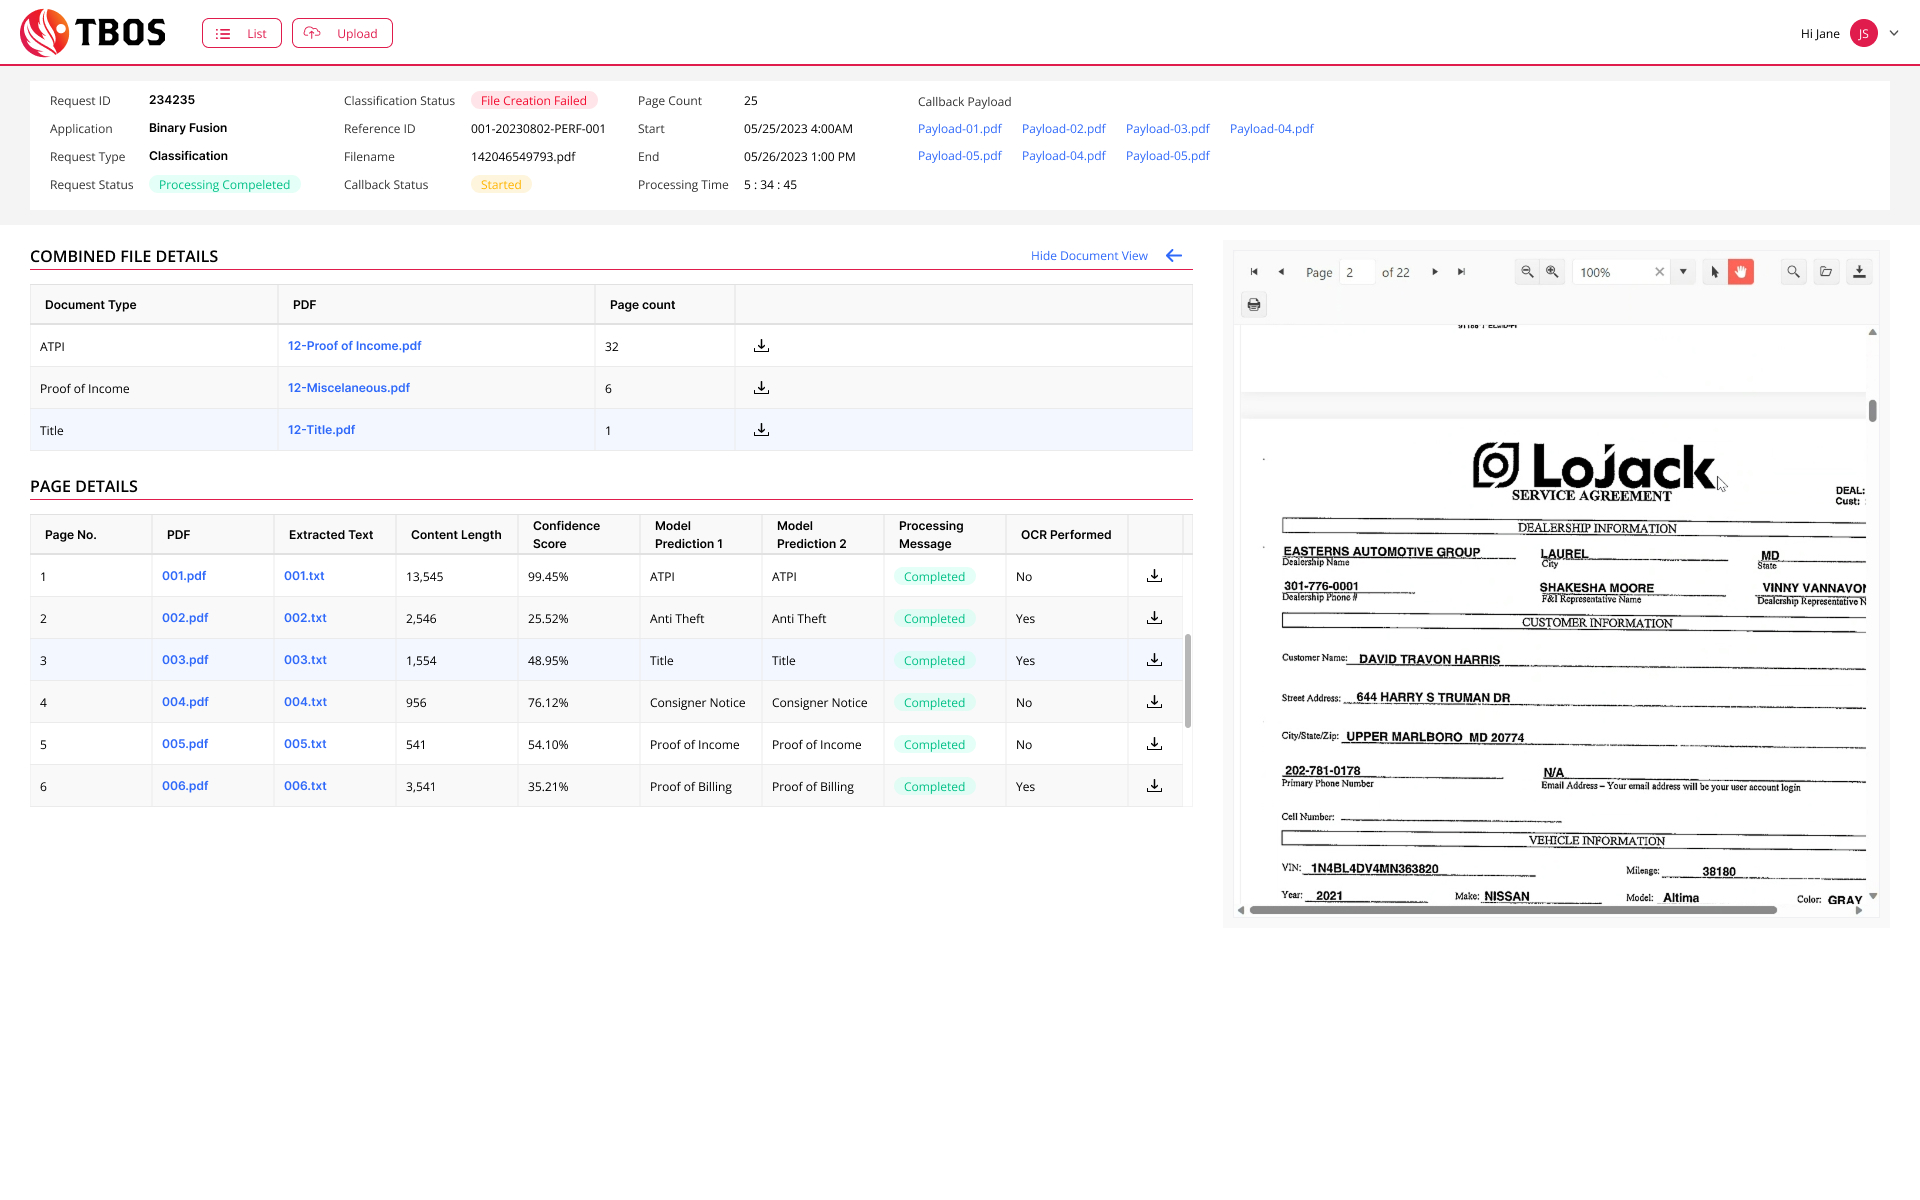Download the row for page 3

(1154, 659)
